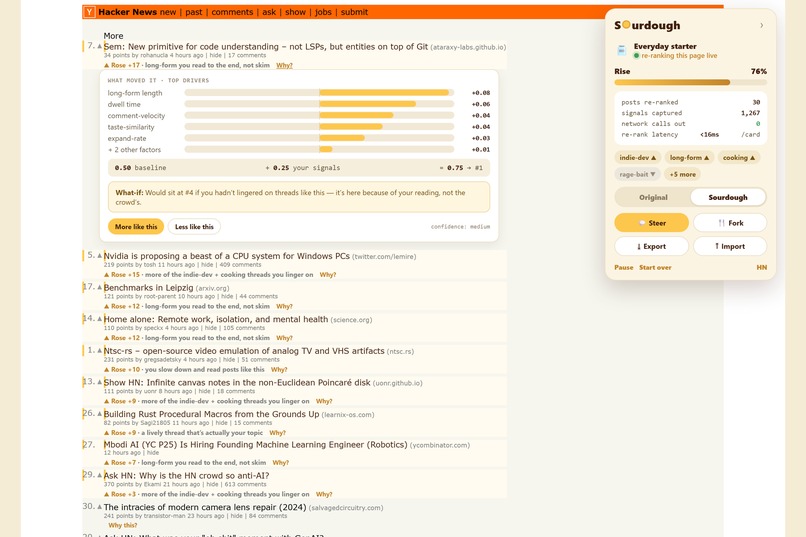Click the HN link in Sourdough panel
This screenshot has width=806, height=537.
pos(761,267)
